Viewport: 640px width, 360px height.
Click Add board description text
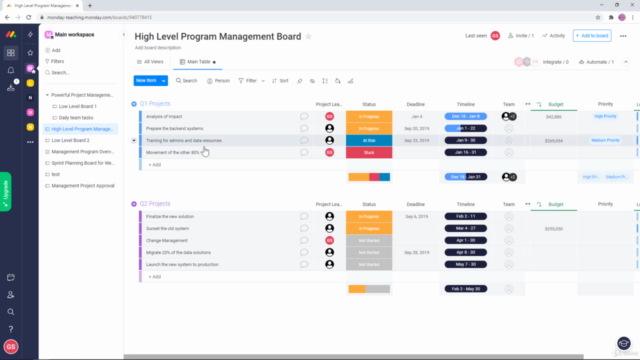click(x=158, y=48)
